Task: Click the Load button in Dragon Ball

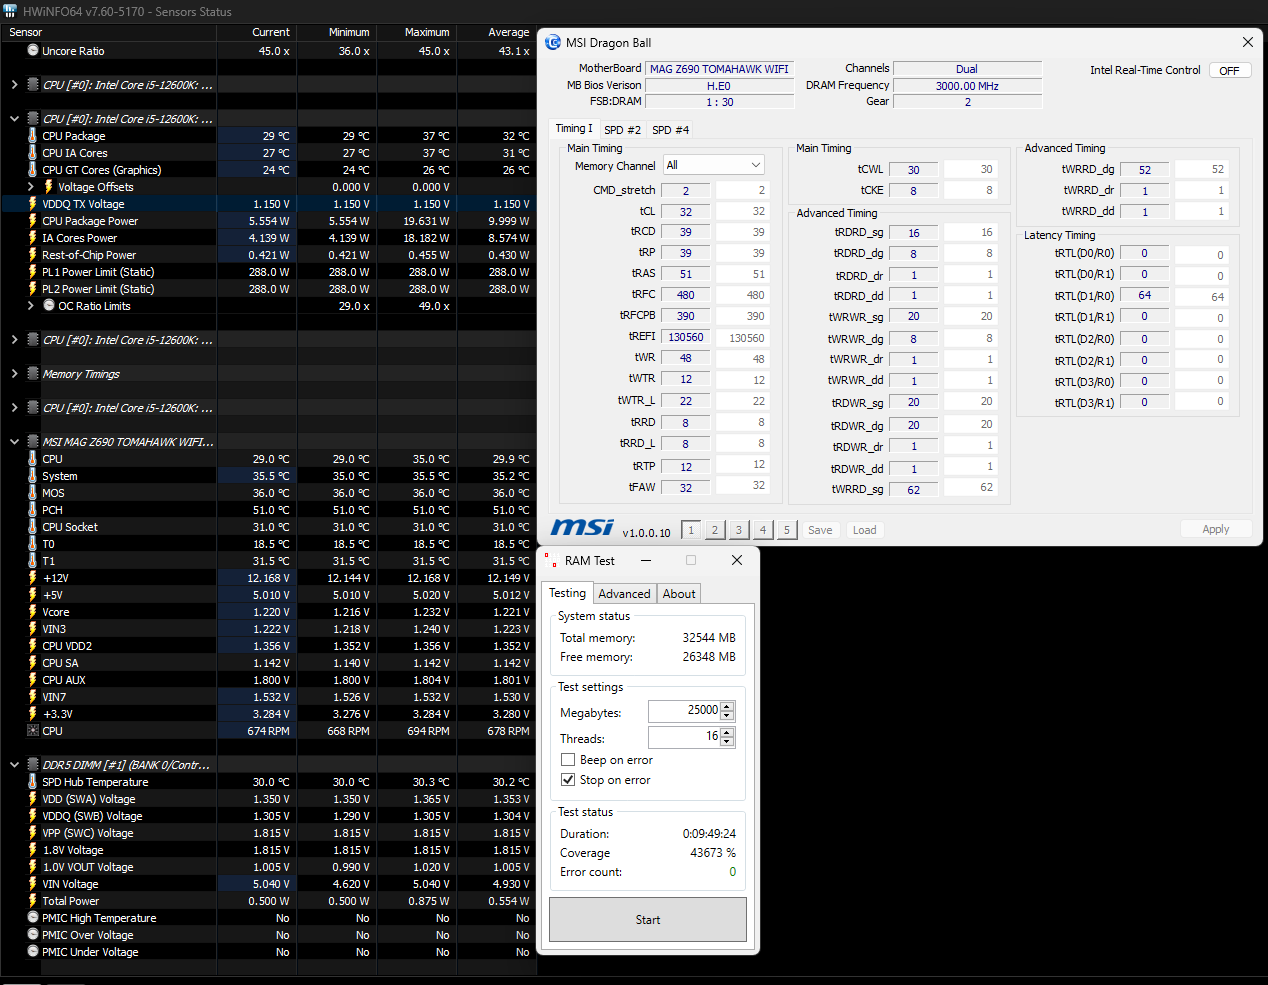Action: point(865,530)
